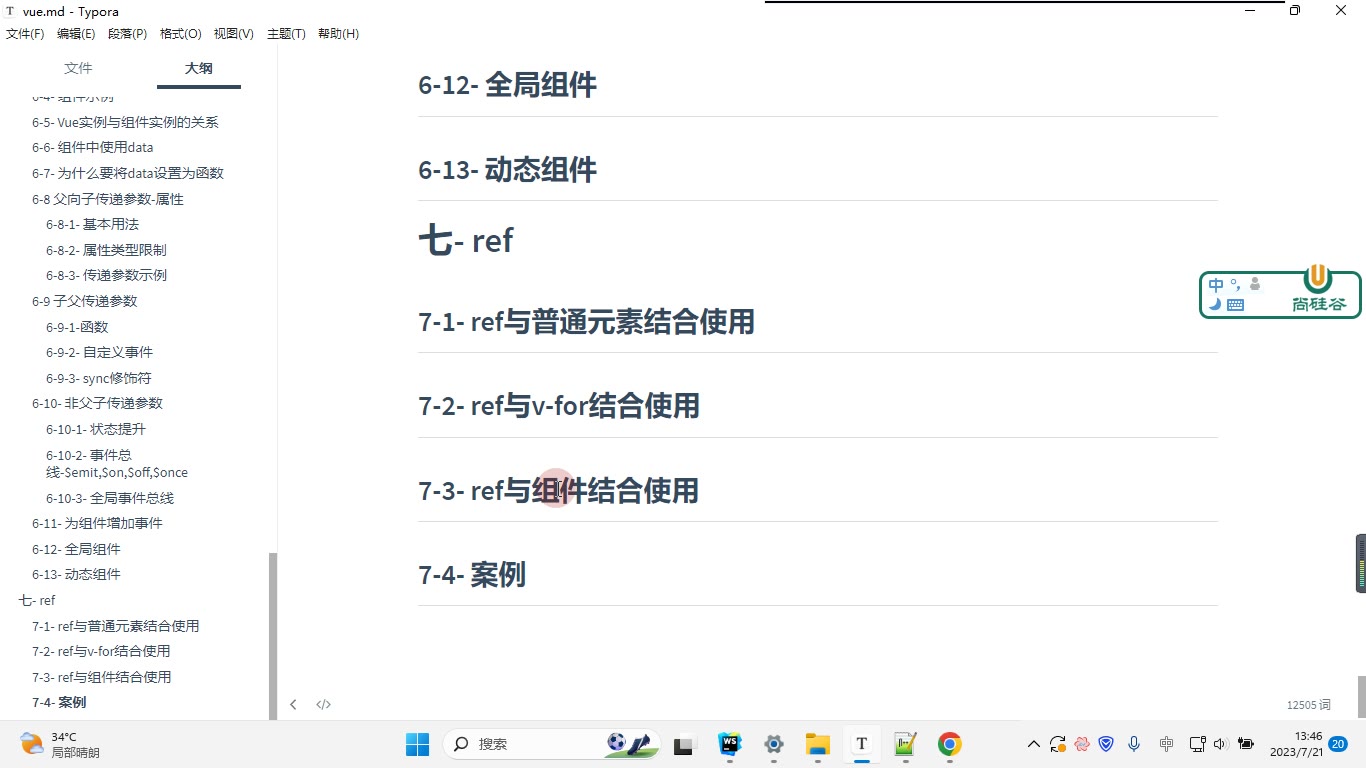Viewport: 1366px width, 768px height.
Task: Select outline item 6-8 父向子传递参数-属性
Action: tap(108, 199)
